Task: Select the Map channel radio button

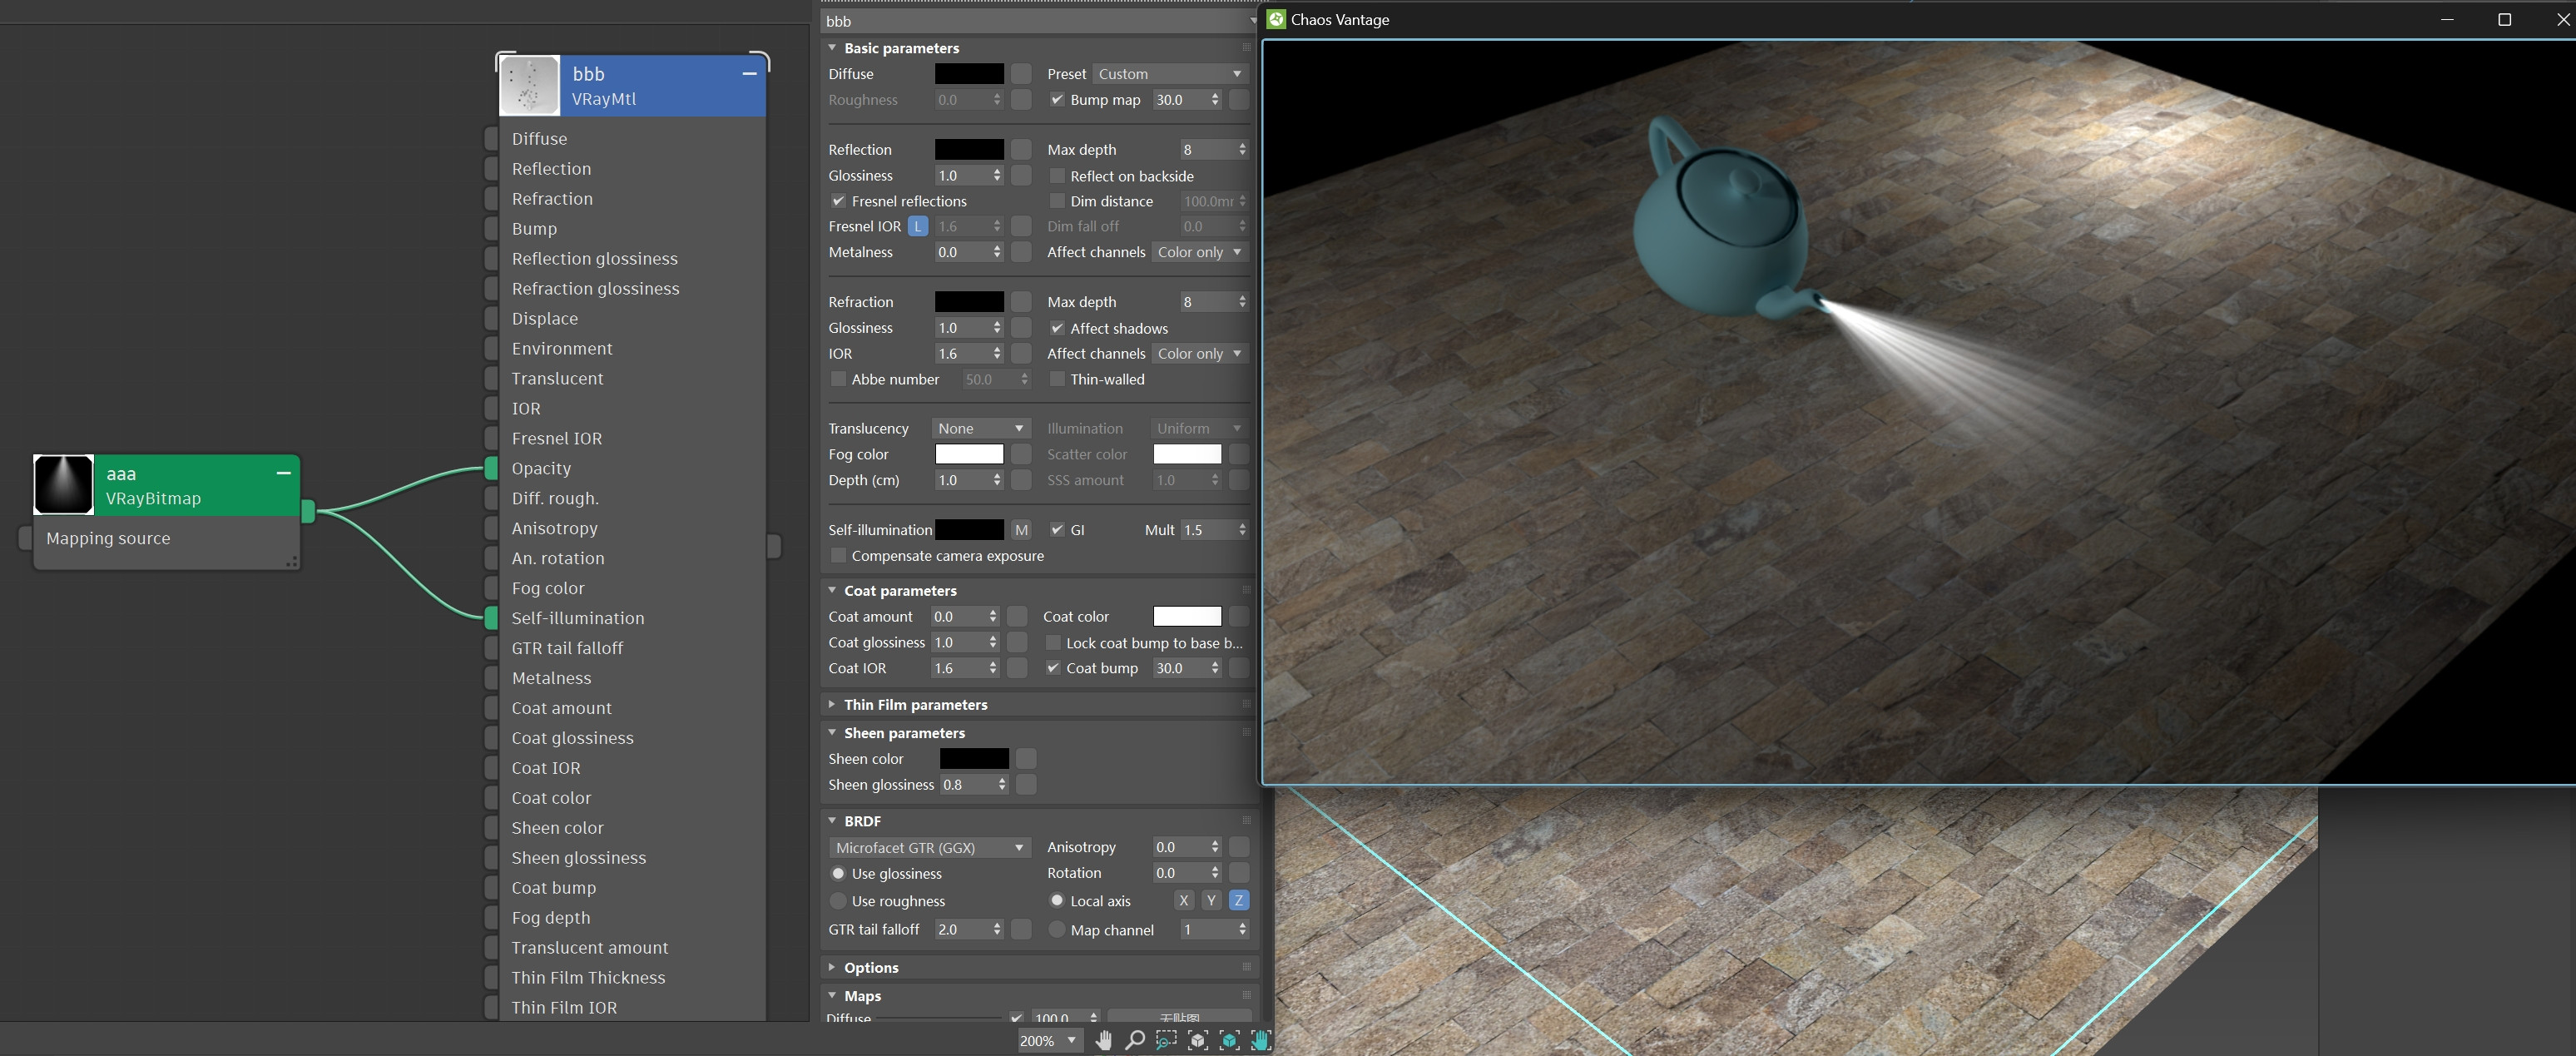Action: (1057, 929)
